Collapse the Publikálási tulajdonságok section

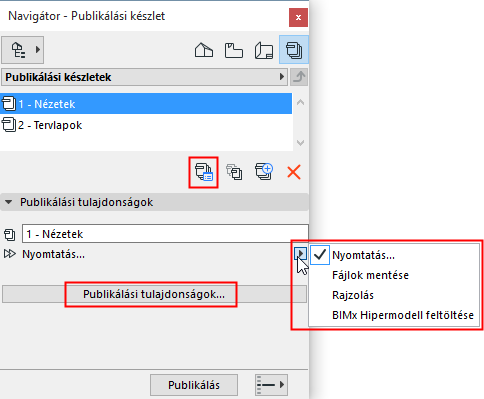pos(9,202)
